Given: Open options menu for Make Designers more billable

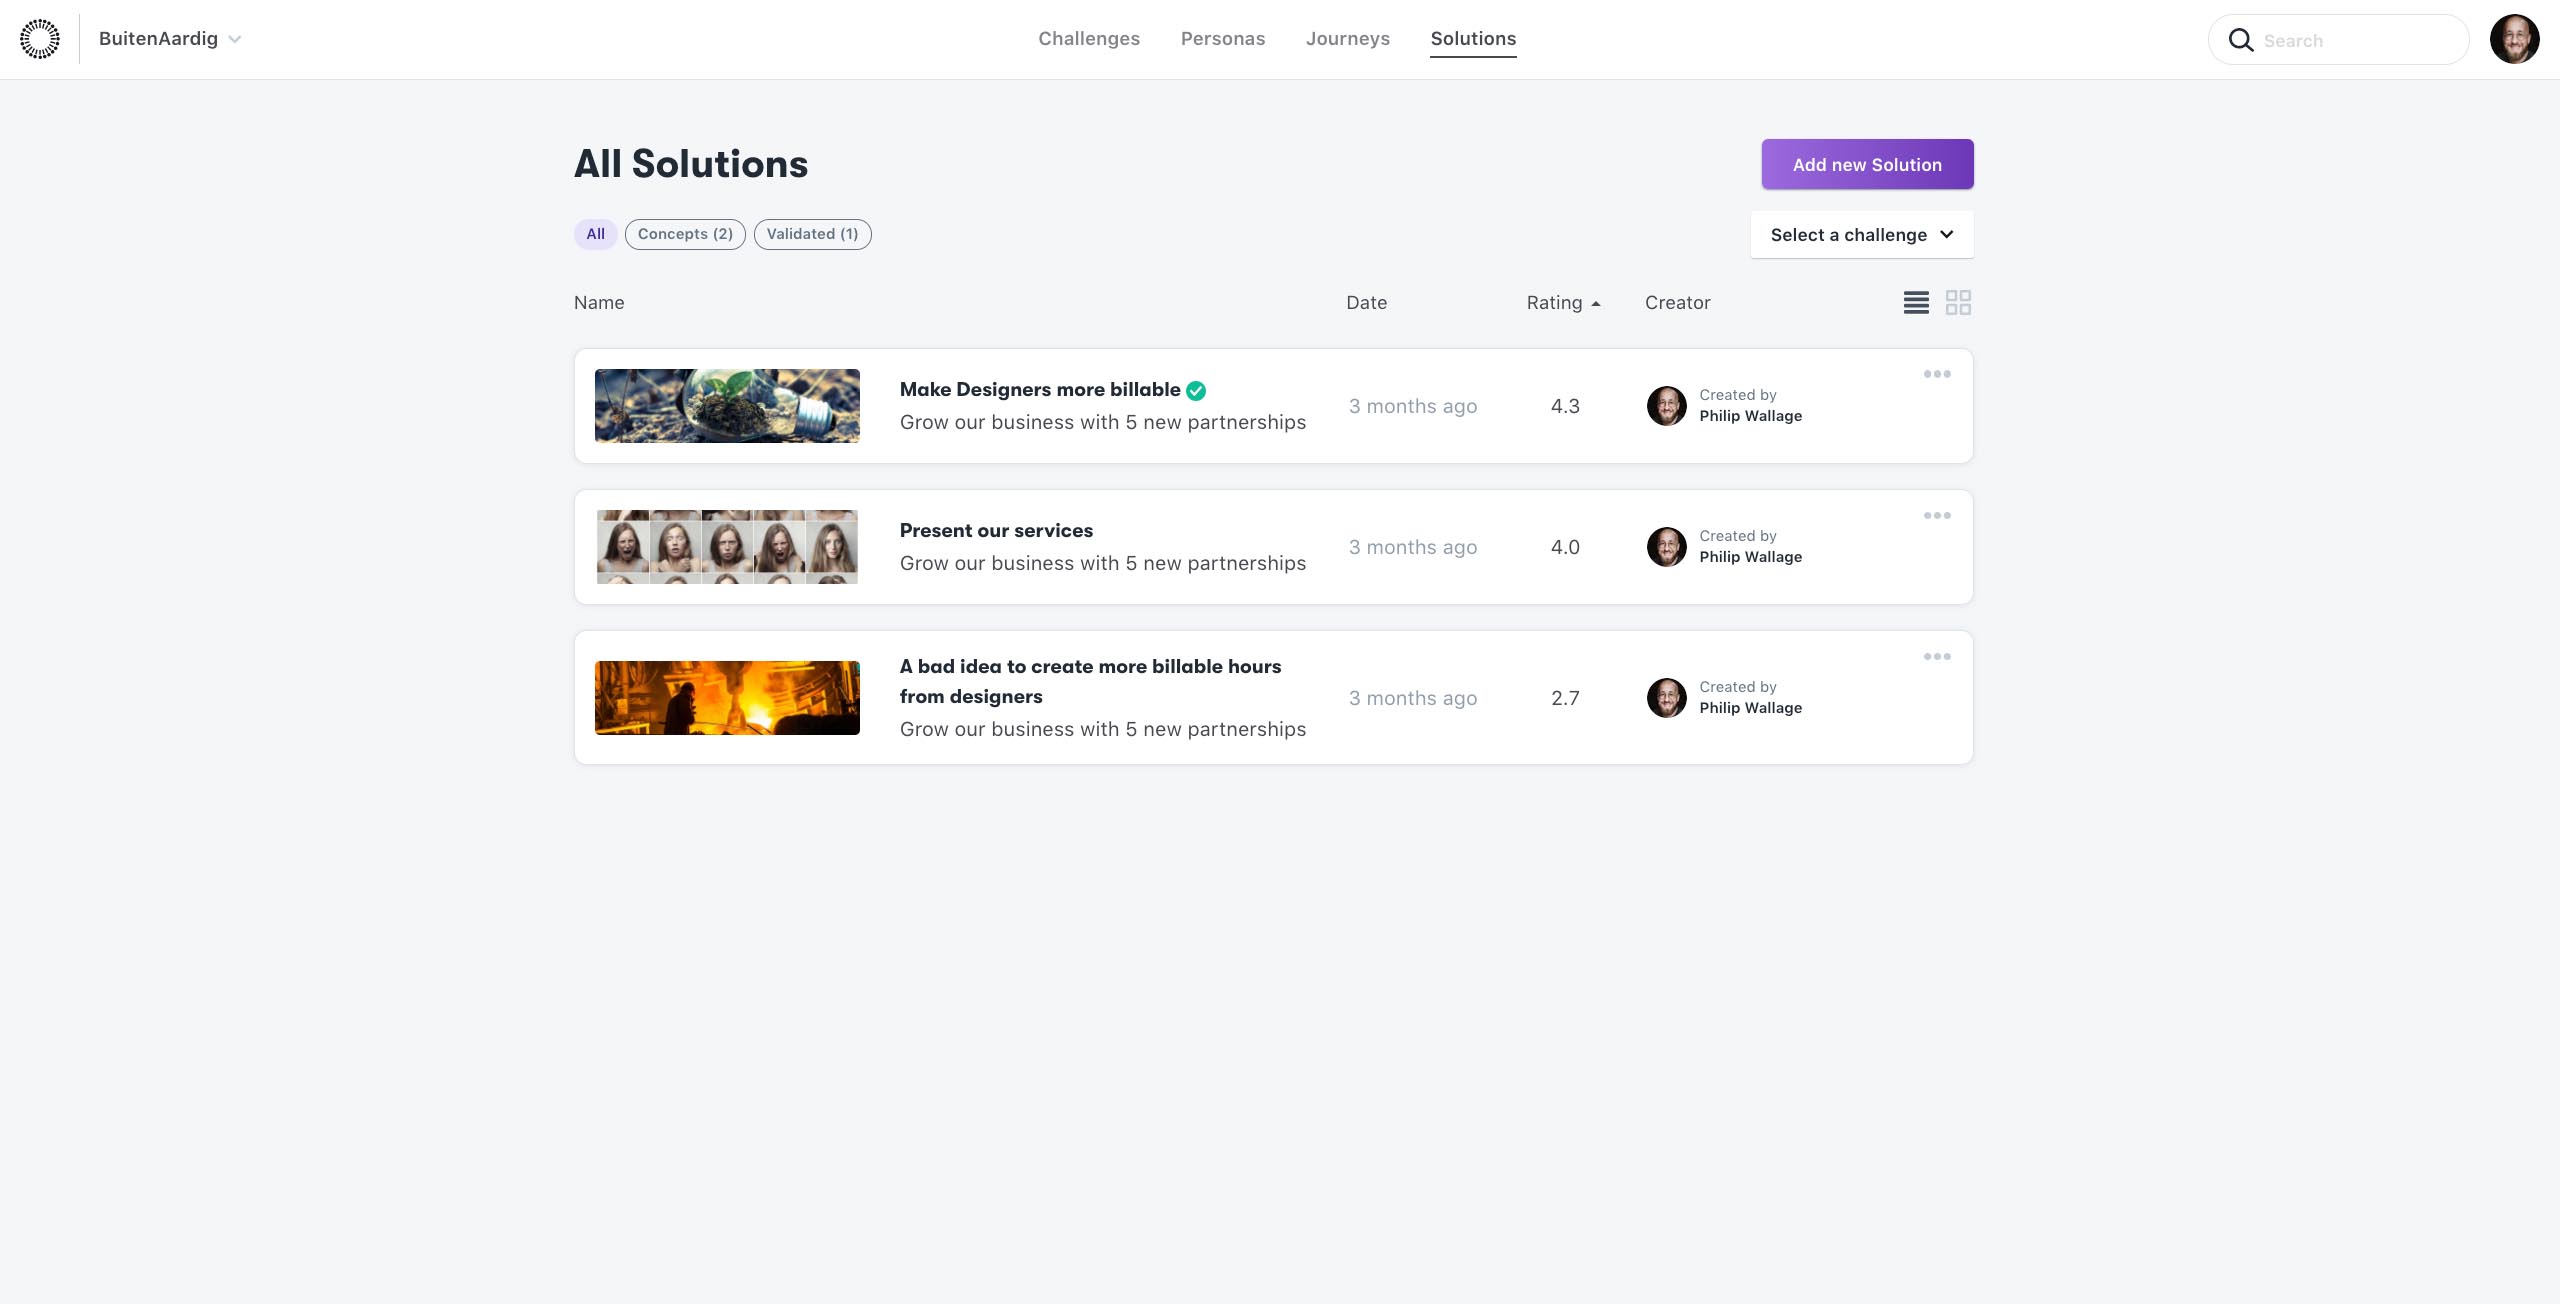Looking at the screenshot, I should pyautogui.click(x=1937, y=374).
